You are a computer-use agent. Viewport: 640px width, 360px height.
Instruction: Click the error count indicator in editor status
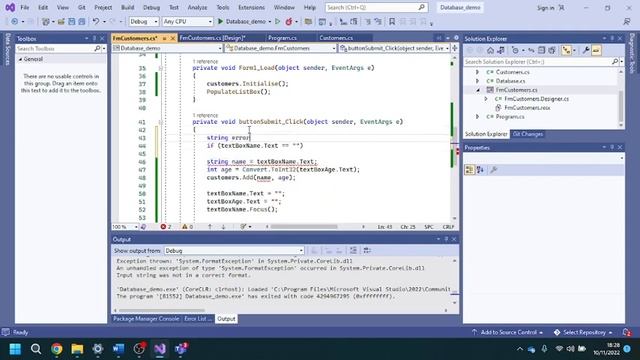click(166, 227)
